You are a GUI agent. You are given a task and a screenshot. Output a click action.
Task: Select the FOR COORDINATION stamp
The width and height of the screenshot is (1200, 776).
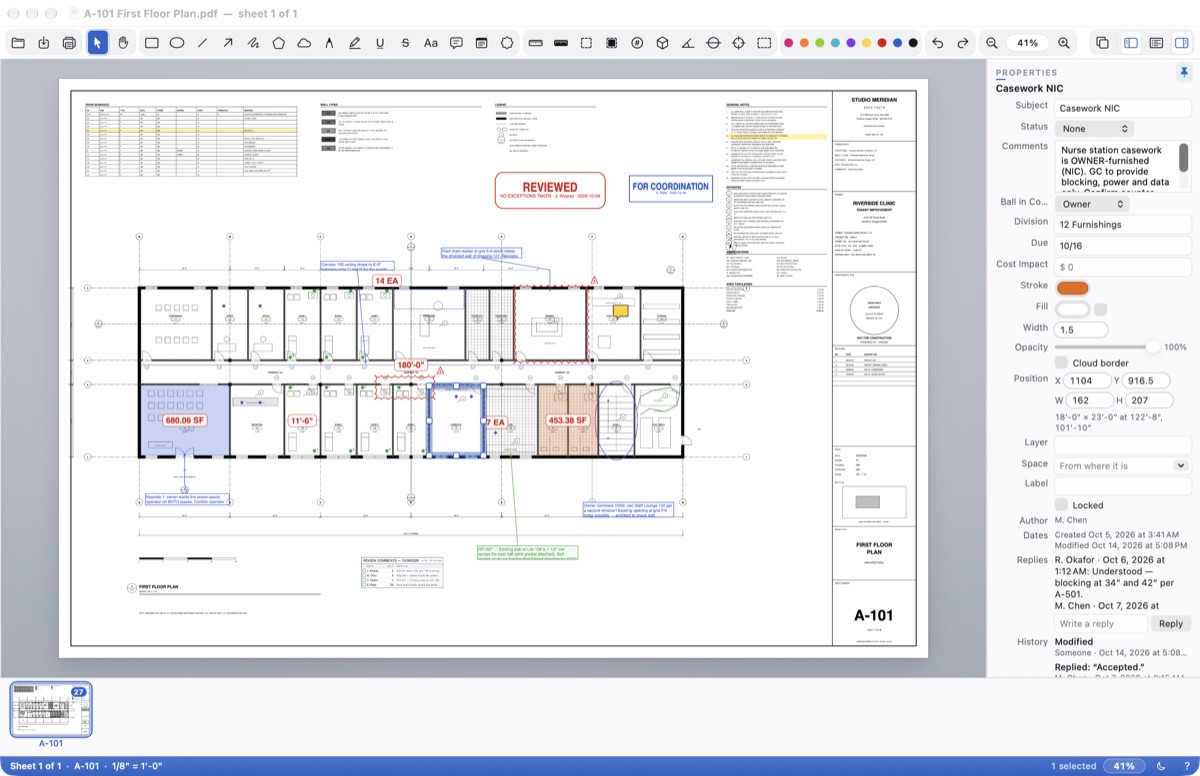coord(670,188)
